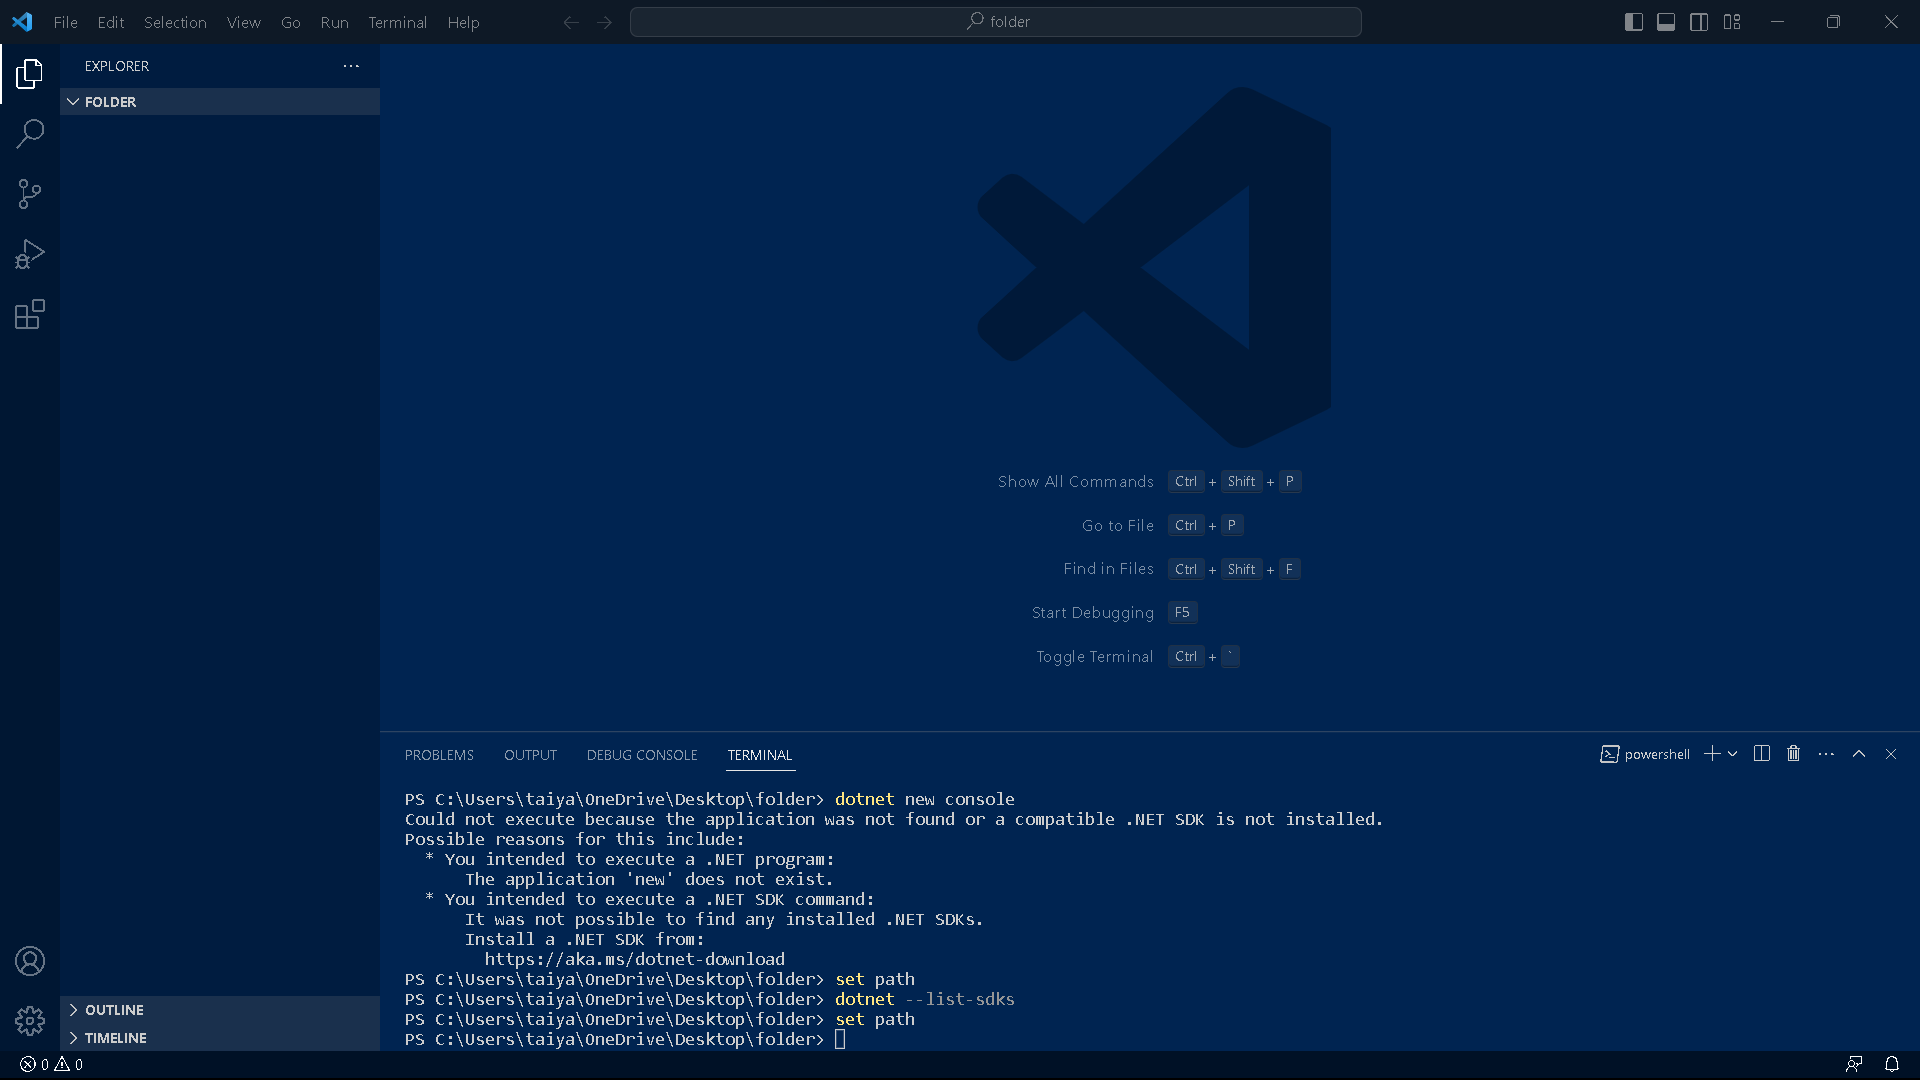1920x1080 pixels.
Task: Open the Accounts icon in the activity bar
Action: [x=30, y=960]
